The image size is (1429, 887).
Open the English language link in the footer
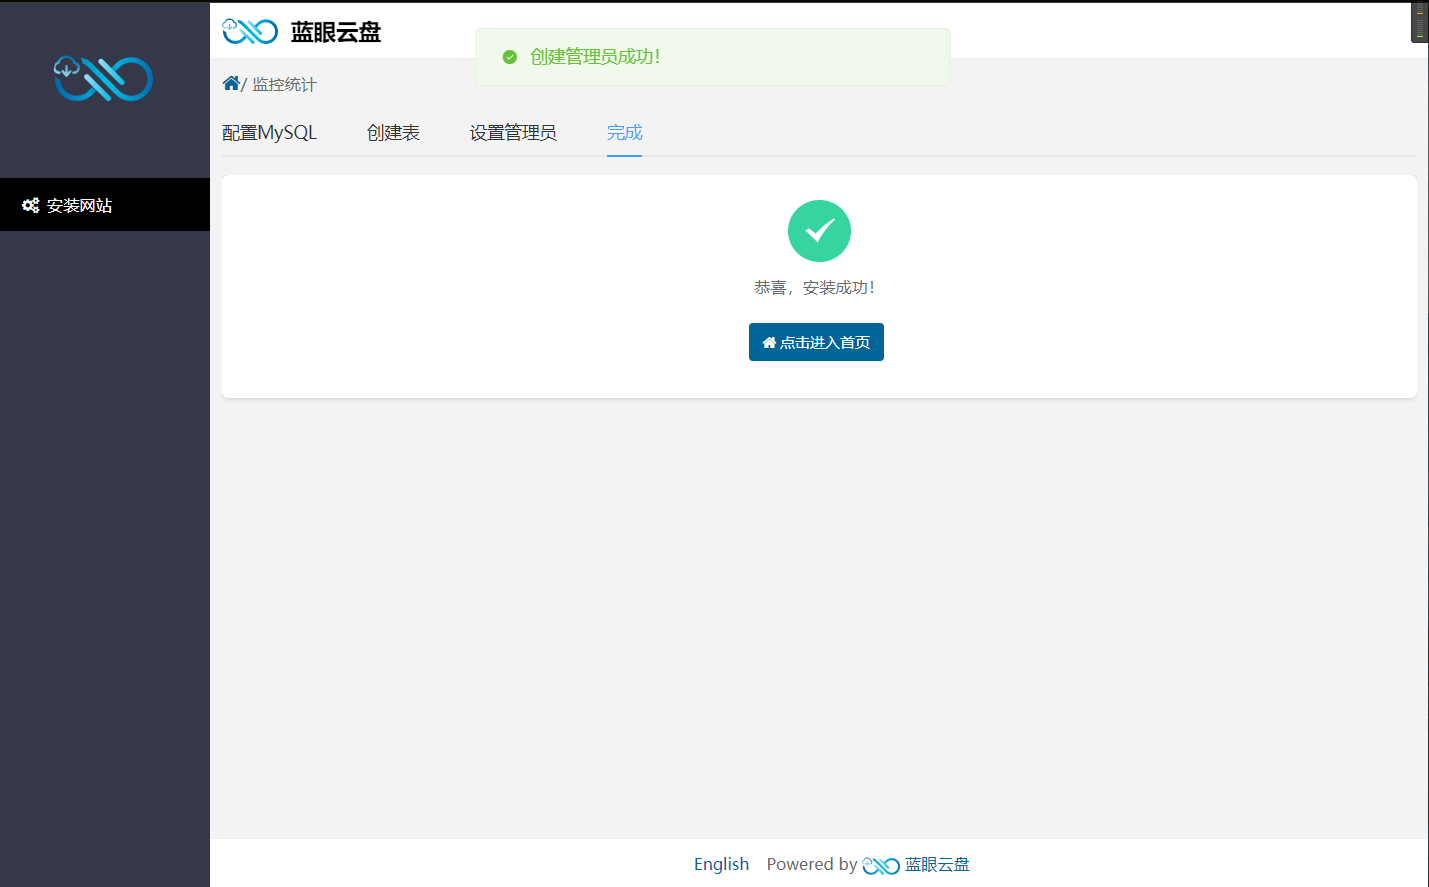(x=721, y=864)
